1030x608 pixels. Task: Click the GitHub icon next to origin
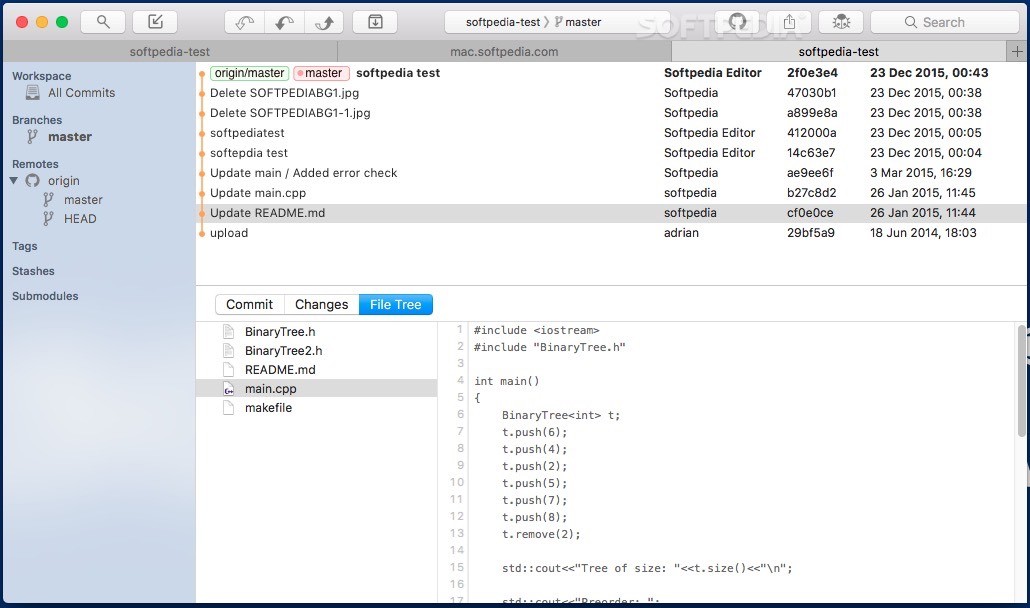(32, 181)
